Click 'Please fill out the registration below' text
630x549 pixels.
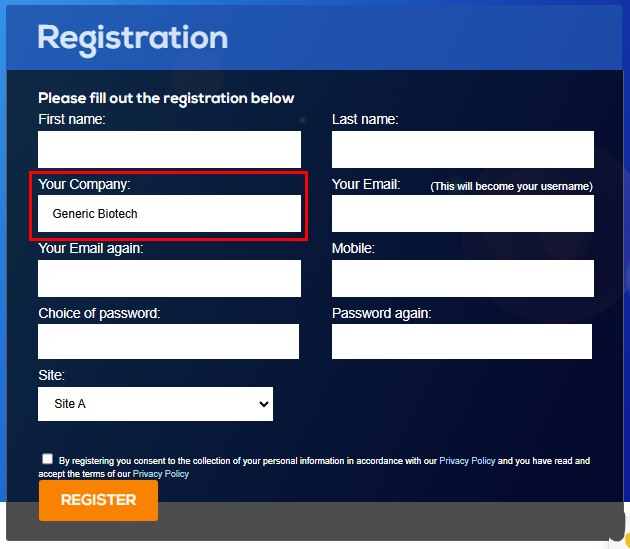point(166,98)
